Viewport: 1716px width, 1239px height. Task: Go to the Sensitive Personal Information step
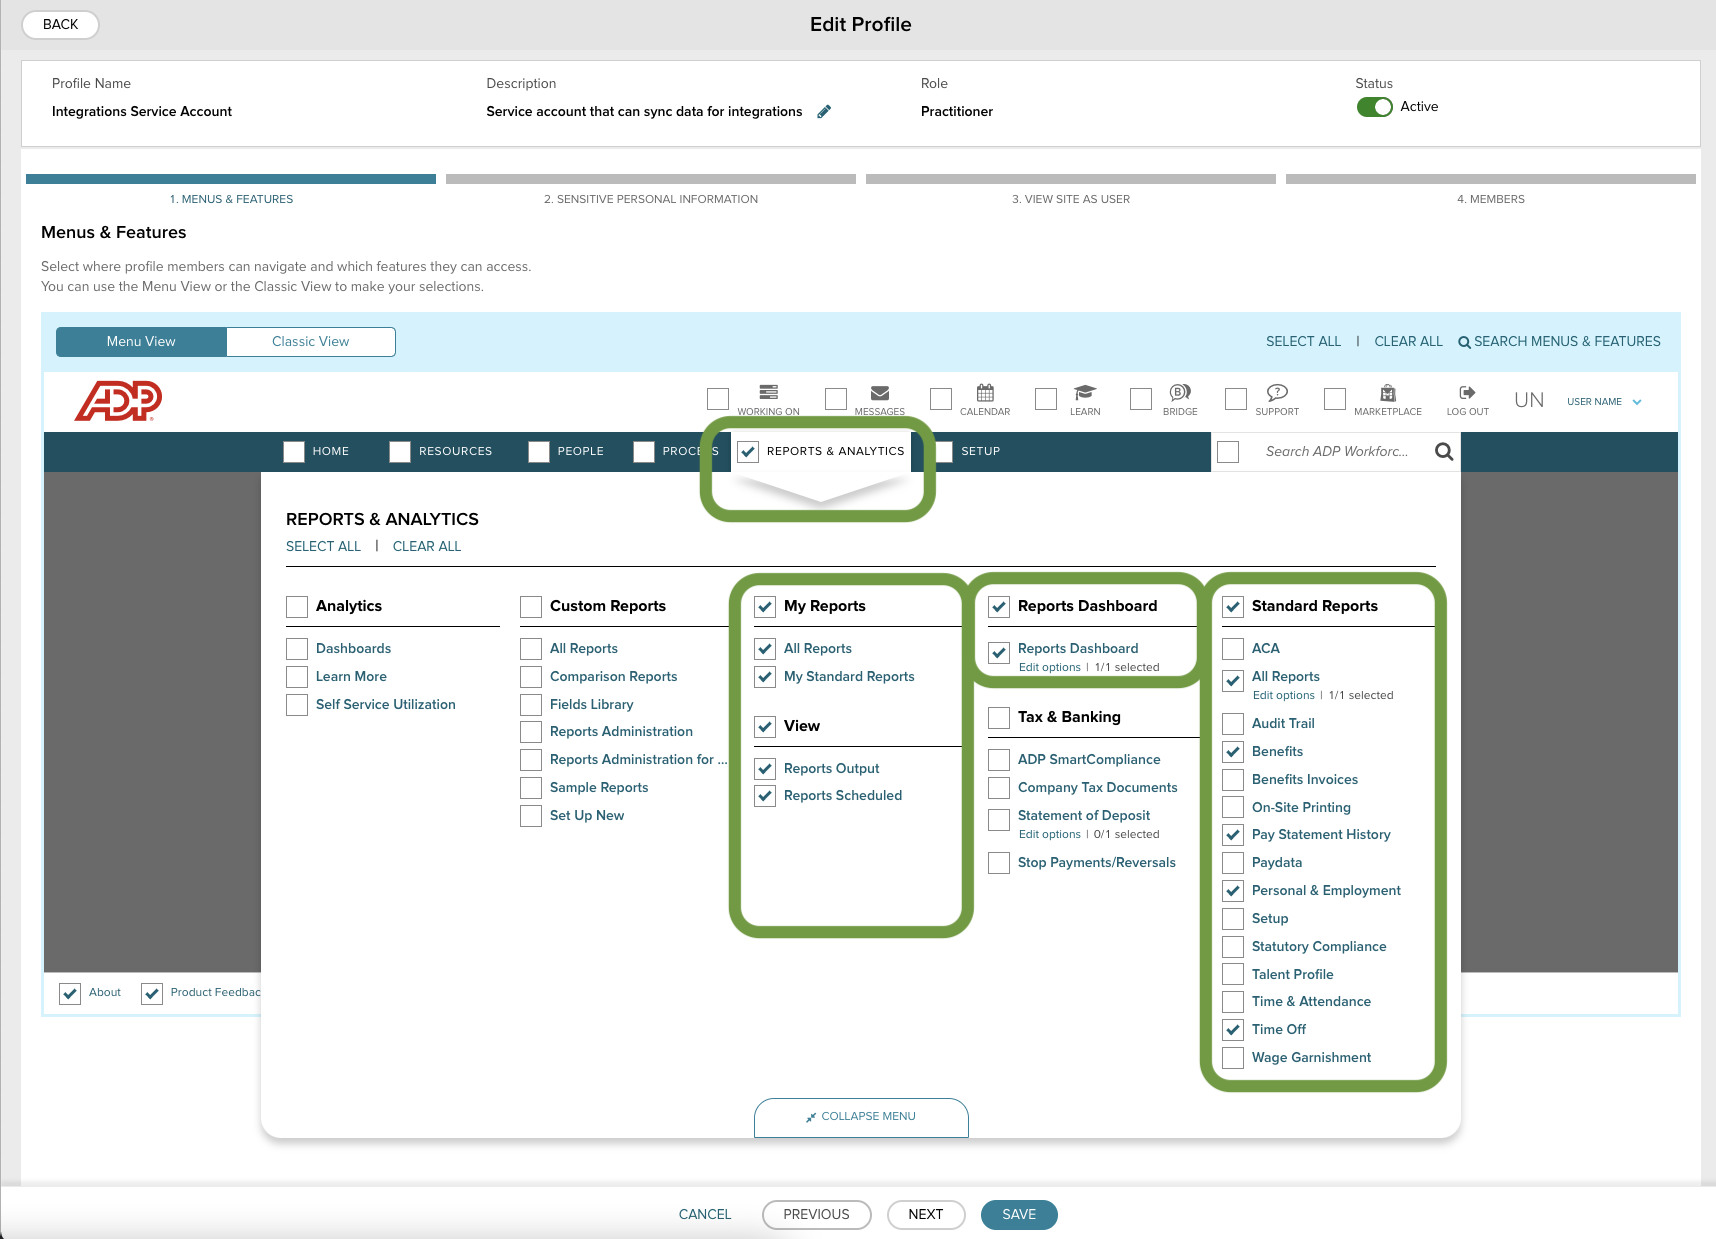click(651, 198)
